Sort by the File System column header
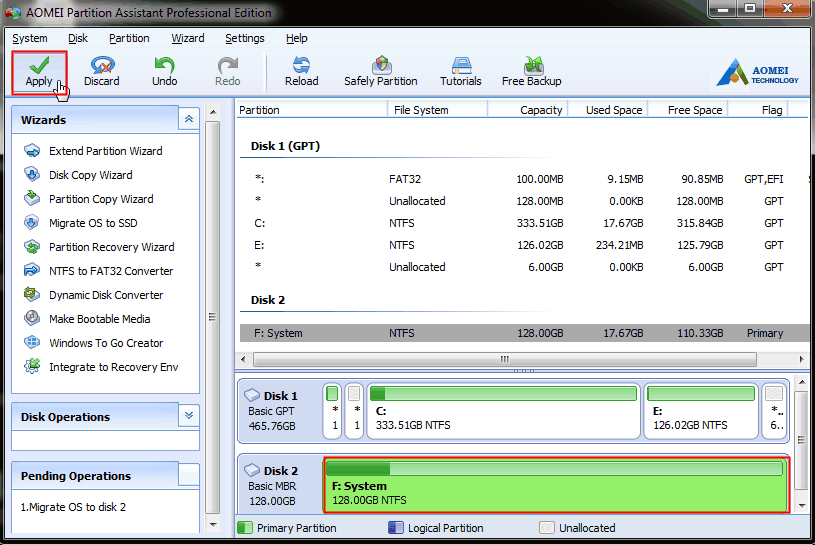Image resolution: width=815 pixels, height=545 pixels. pyautogui.click(x=438, y=110)
